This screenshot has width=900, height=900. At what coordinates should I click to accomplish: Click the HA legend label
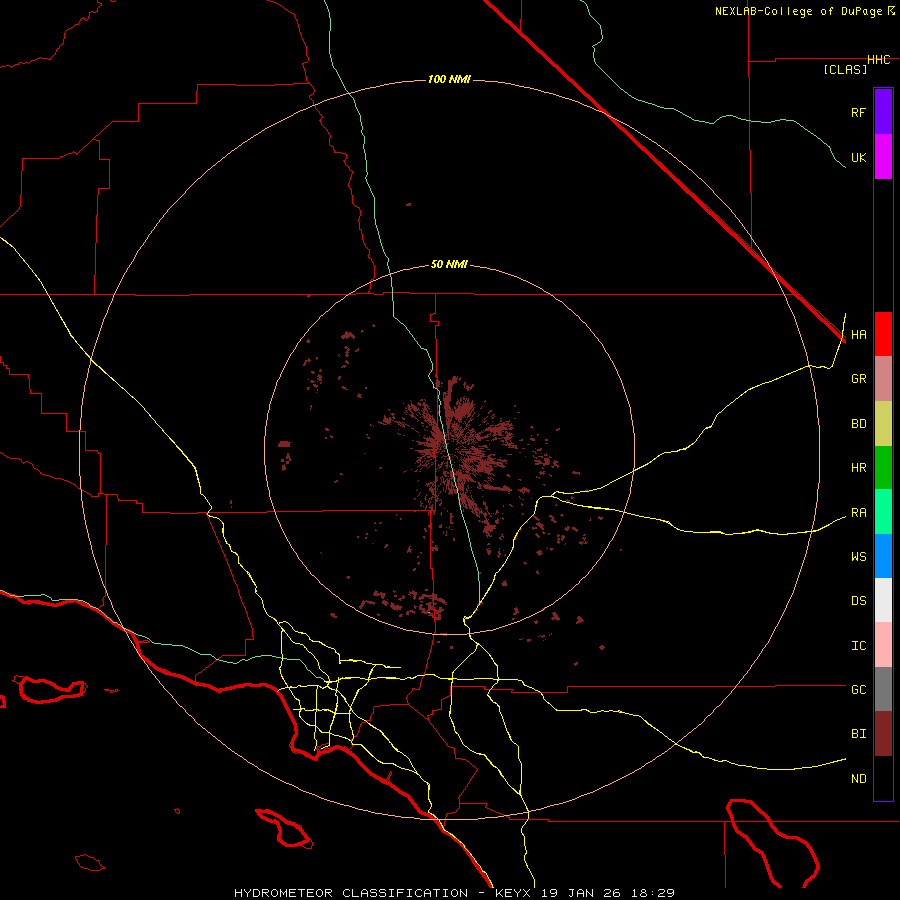pos(858,335)
